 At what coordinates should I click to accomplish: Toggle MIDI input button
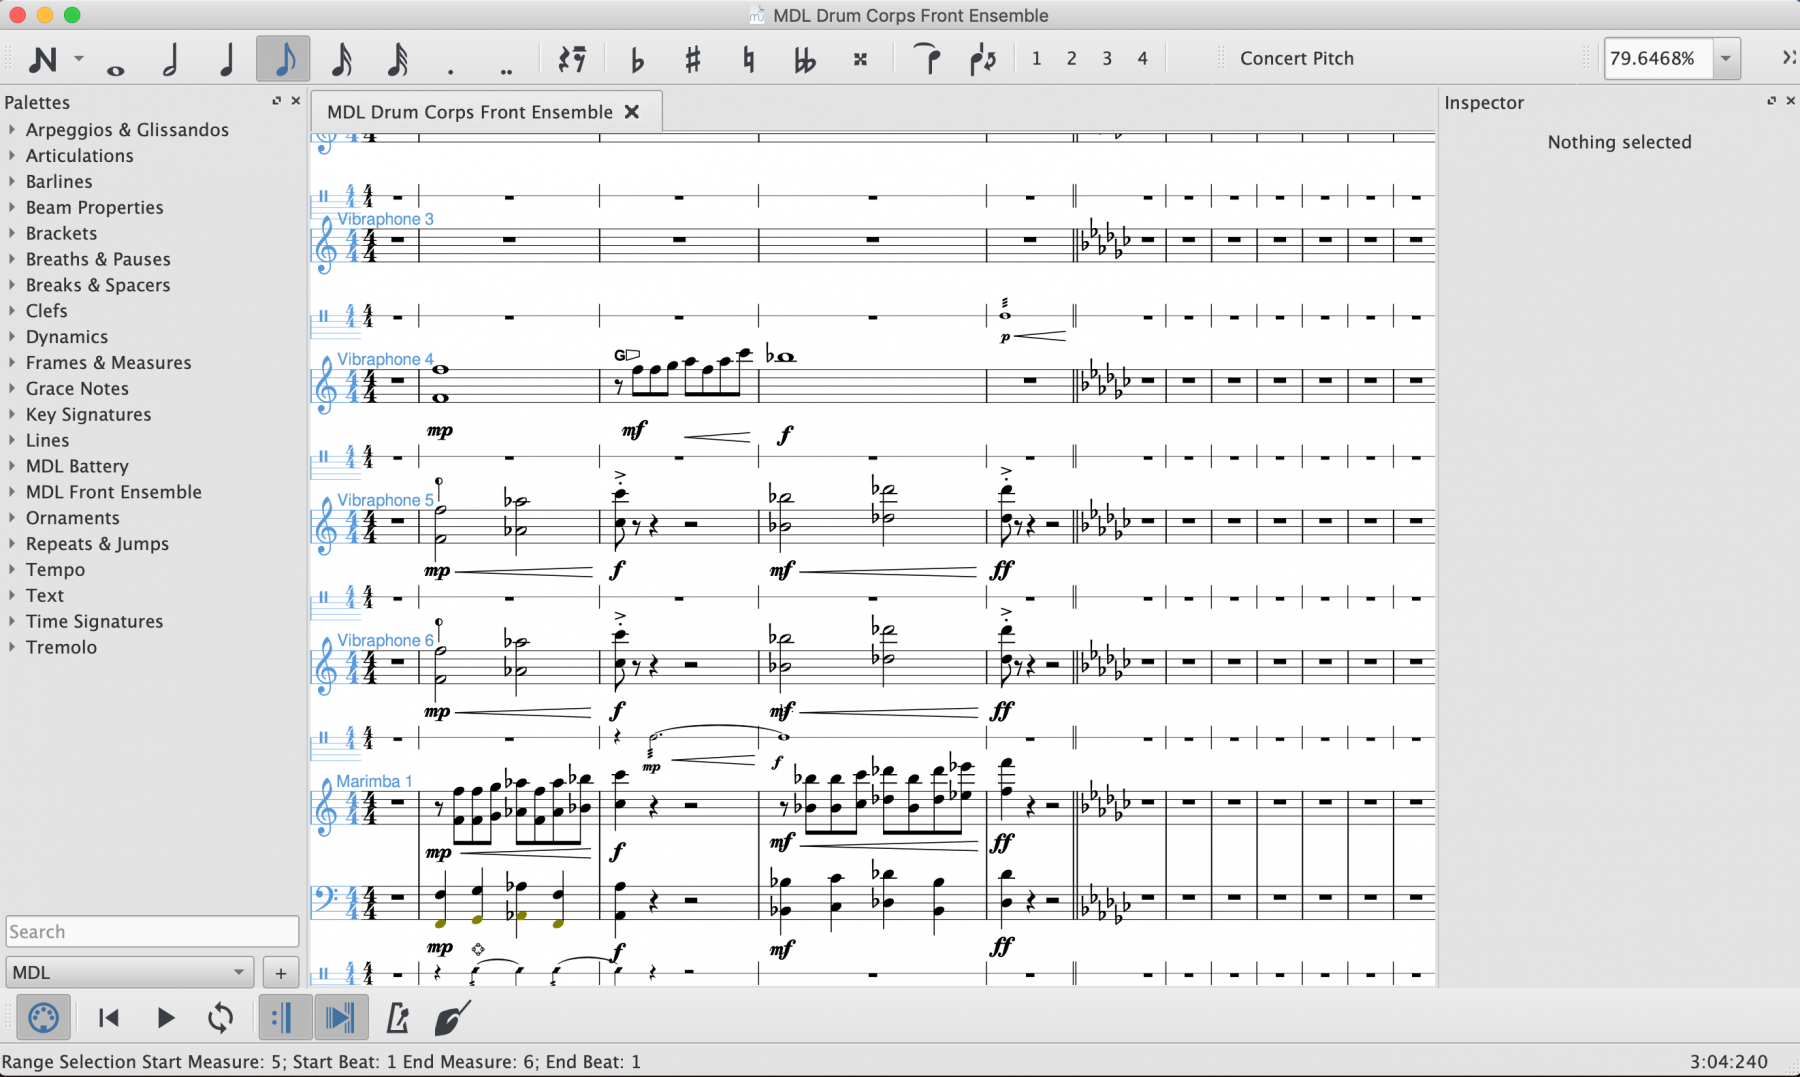click(43, 1018)
